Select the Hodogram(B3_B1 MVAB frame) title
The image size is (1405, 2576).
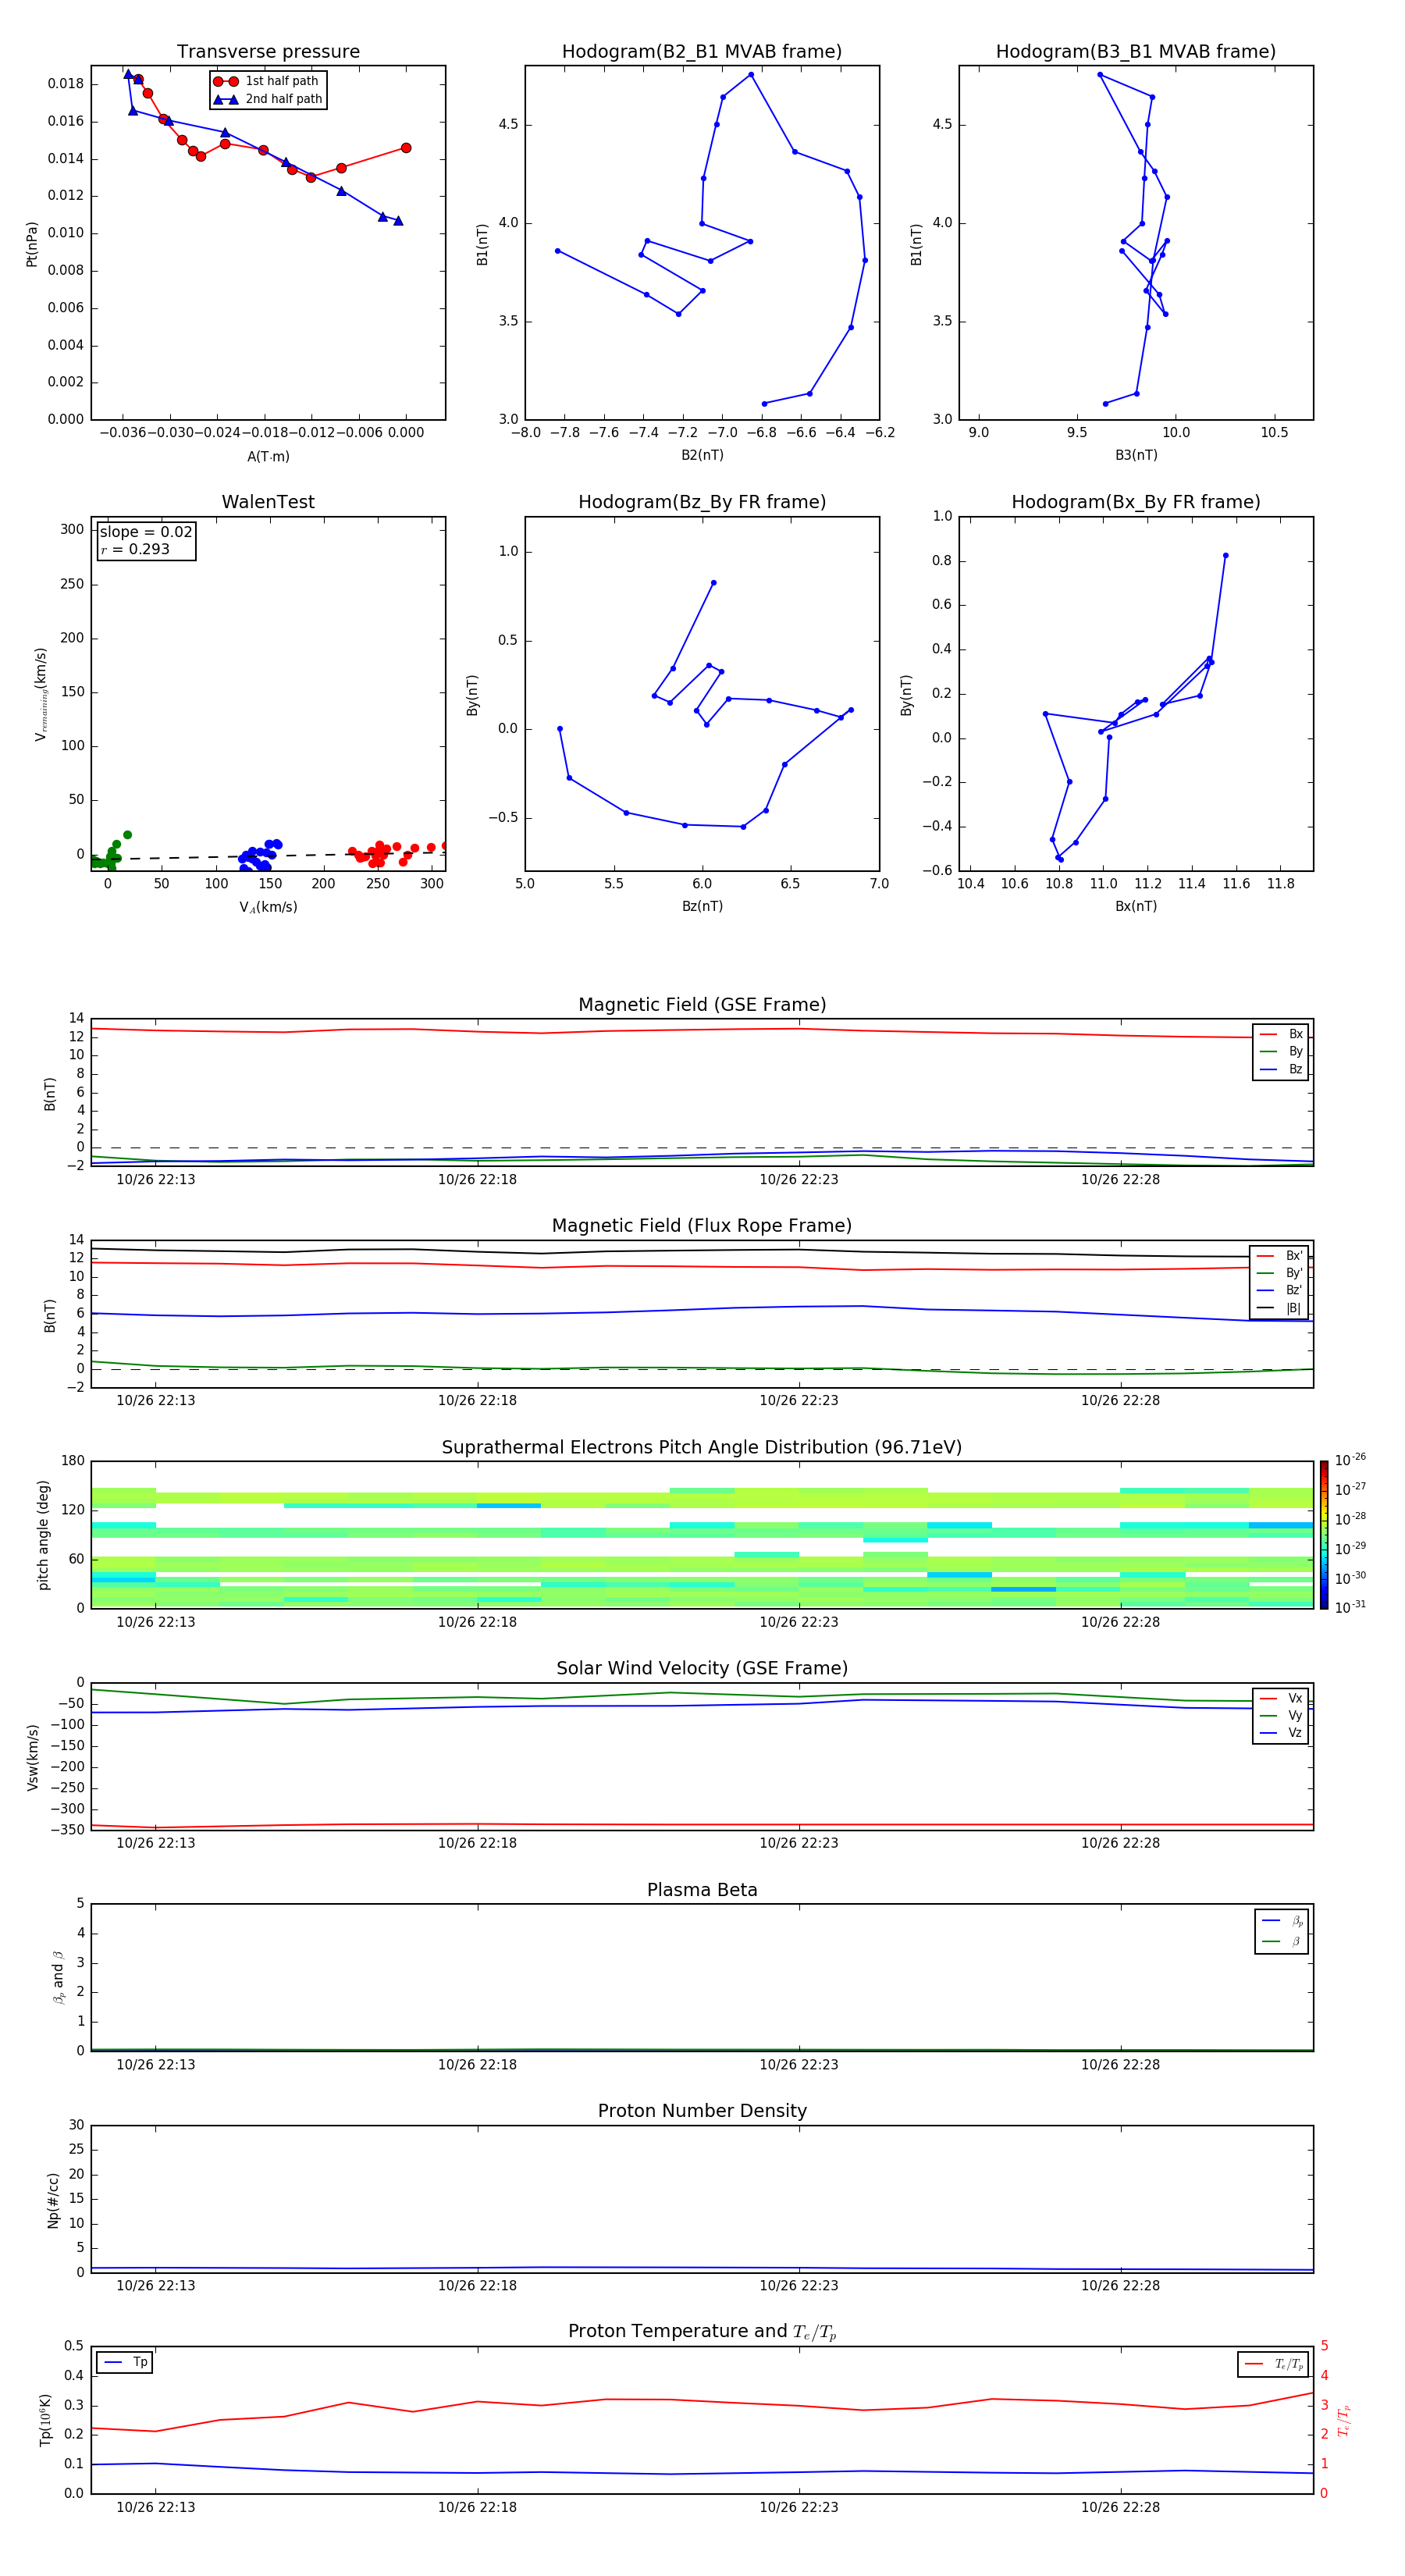click(x=1136, y=52)
